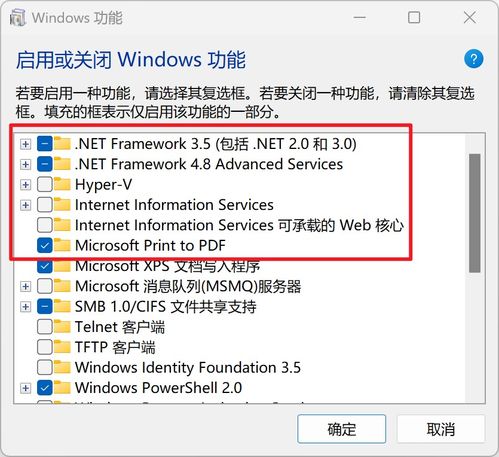This screenshot has width=499, height=457.
Task: Click the vertical scrollbar thumb in feature list
Action: click(475, 213)
